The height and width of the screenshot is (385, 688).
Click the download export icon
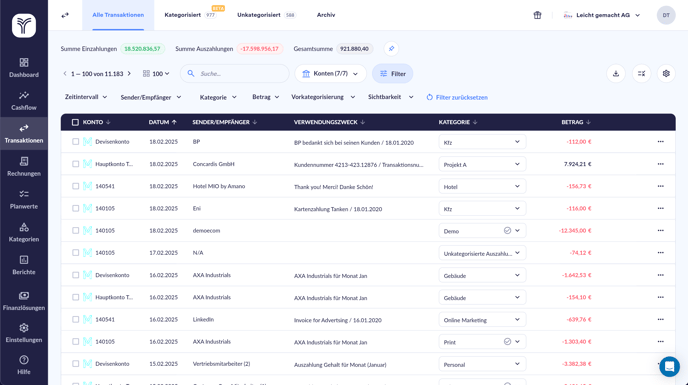[x=616, y=74]
